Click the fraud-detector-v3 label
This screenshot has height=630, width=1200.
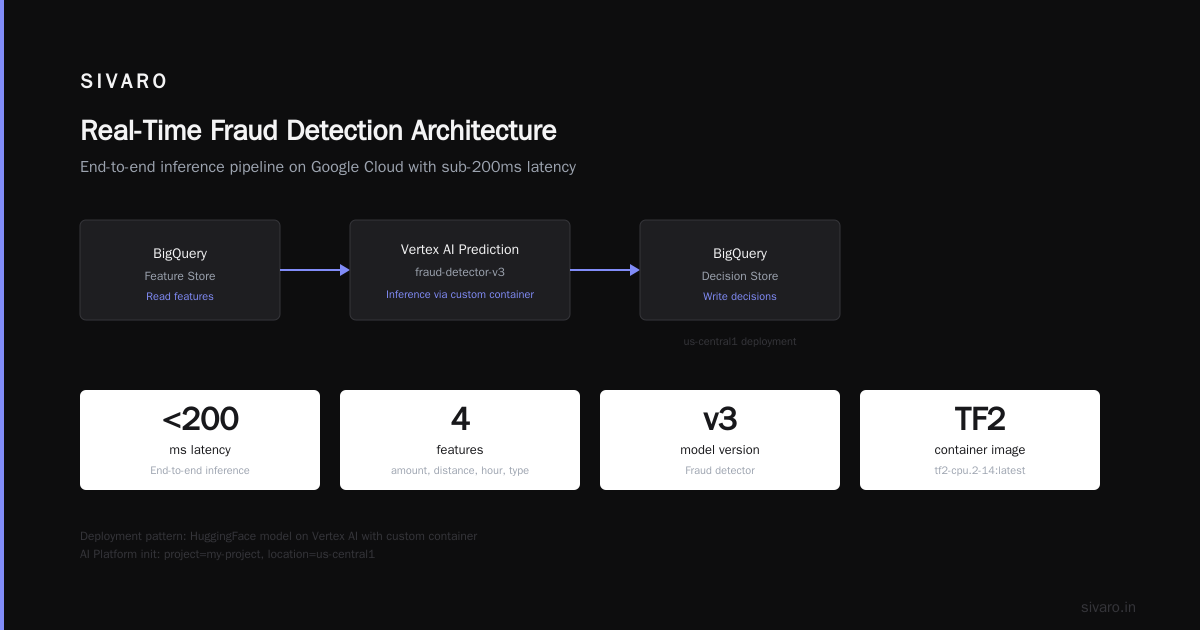(460, 272)
